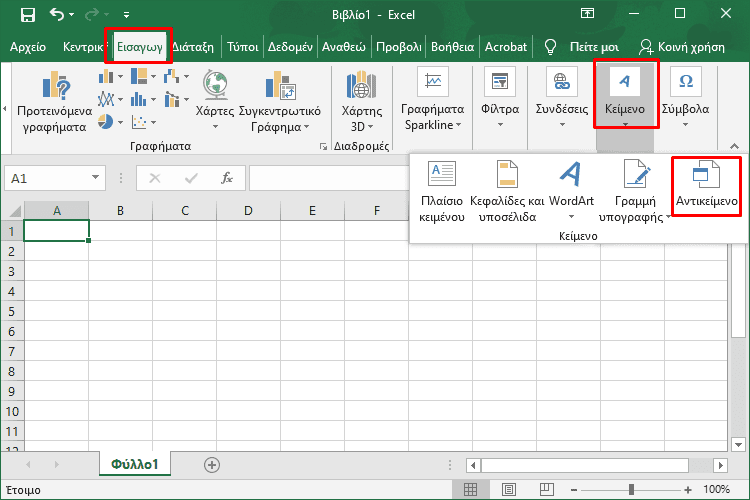Open the Acrobat tab
750x500 pixels.
pos(506,47)
